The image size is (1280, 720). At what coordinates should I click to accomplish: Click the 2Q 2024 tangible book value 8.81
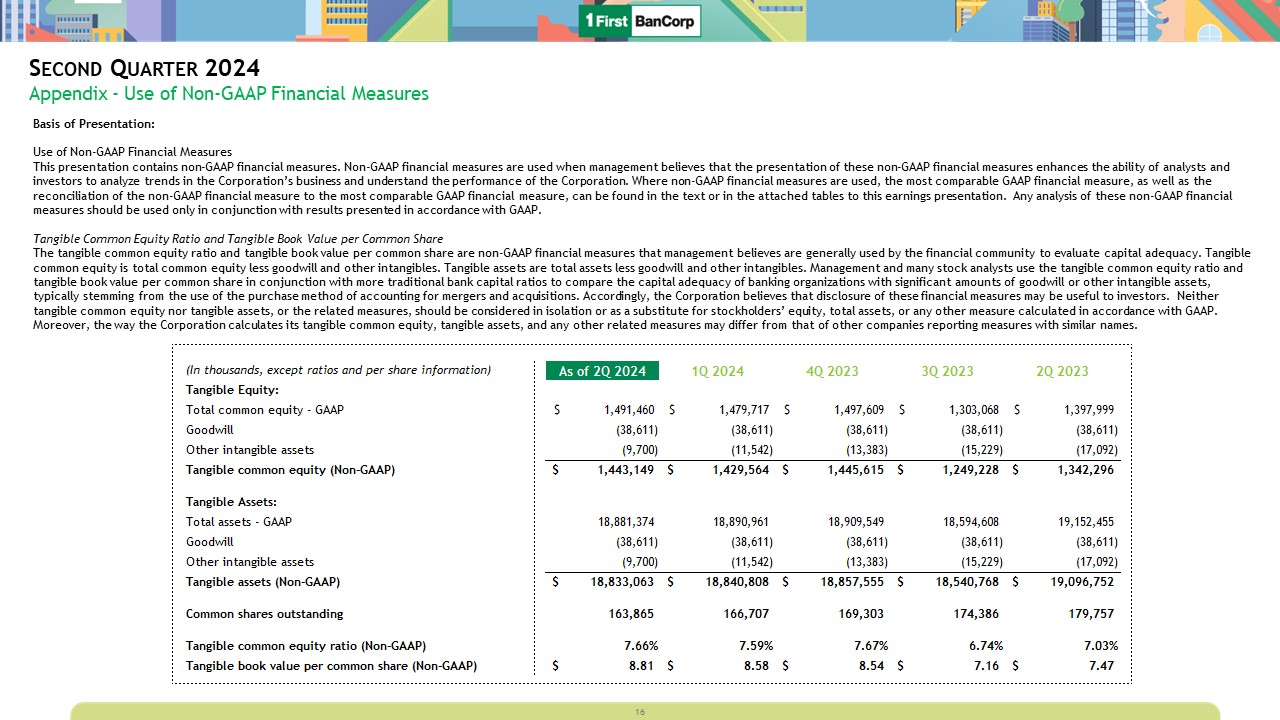[641, 666]
